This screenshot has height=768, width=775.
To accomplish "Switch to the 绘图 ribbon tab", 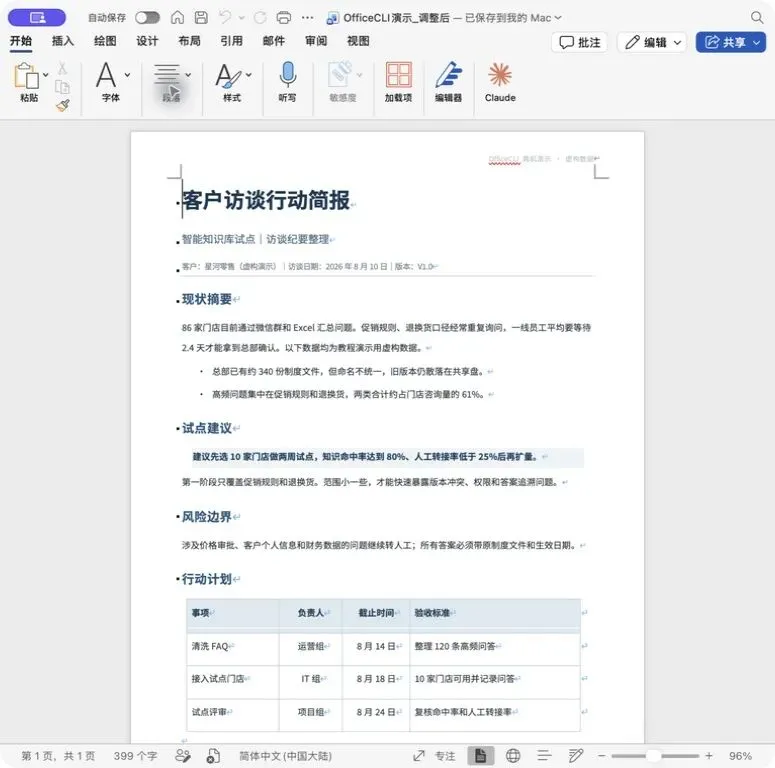I will coord(105,41).
